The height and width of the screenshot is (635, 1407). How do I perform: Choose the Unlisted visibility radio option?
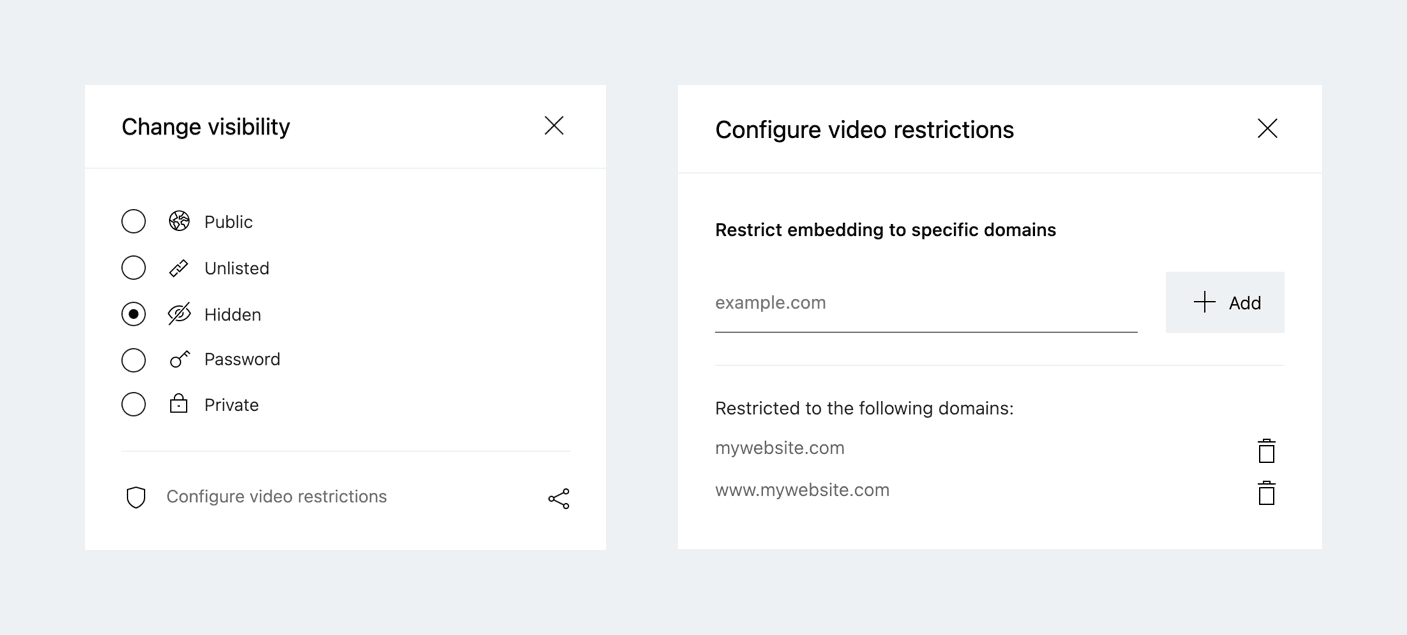pyautogui.click(x=133, y=268)
